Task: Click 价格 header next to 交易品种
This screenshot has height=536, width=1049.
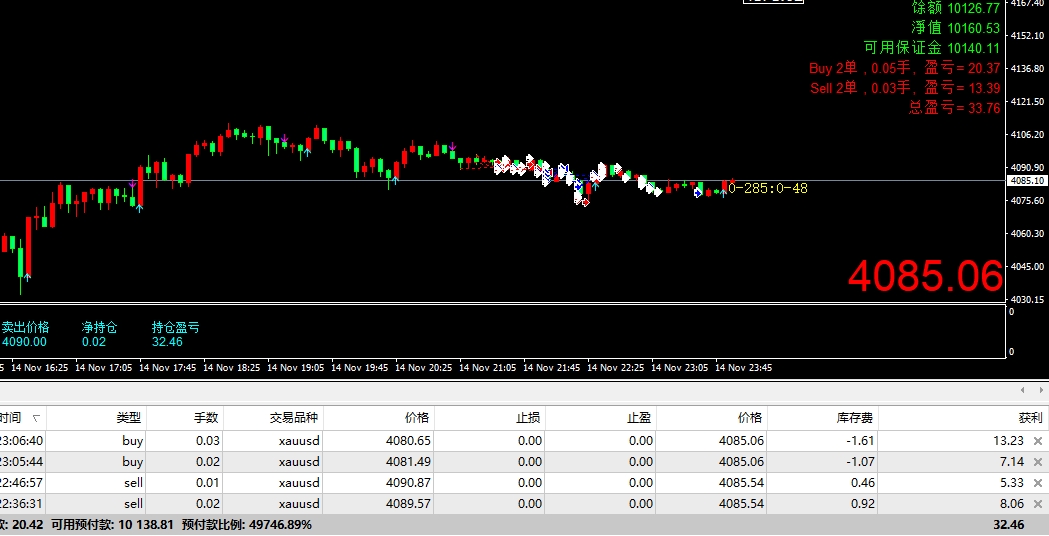Action: [417, 418]
